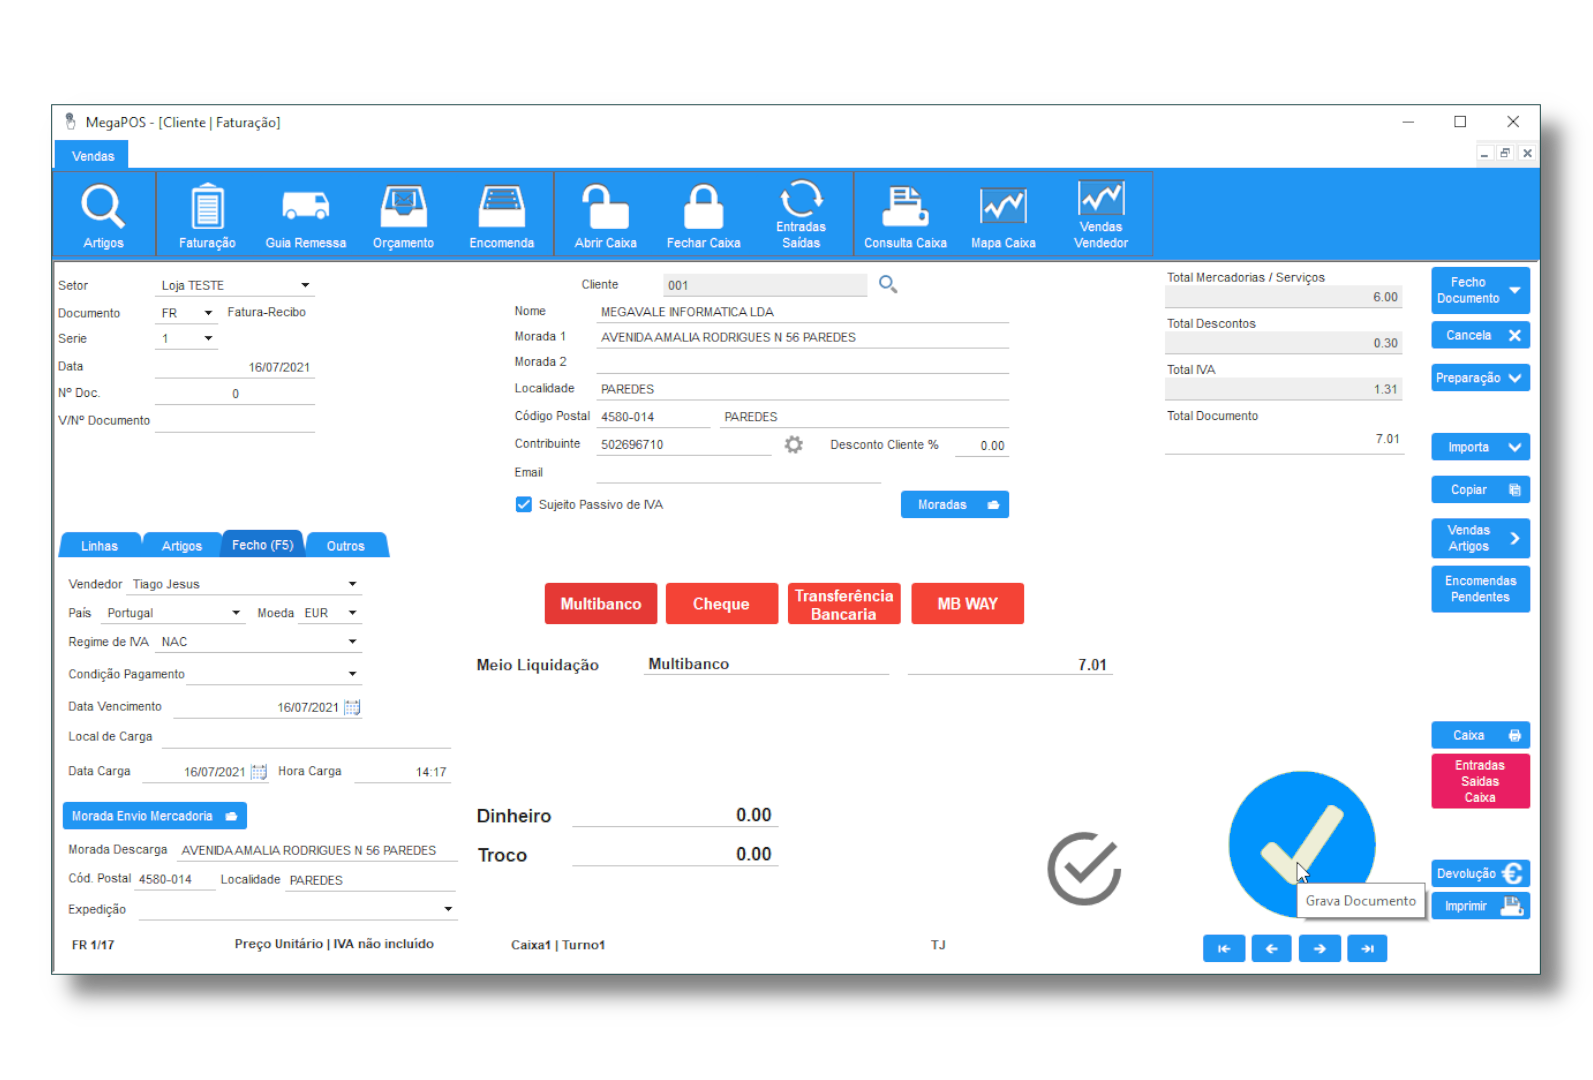Expand the Regime de IVA dropdown
Viewport: 1593px width, 1080px height.
coord(352,642)
